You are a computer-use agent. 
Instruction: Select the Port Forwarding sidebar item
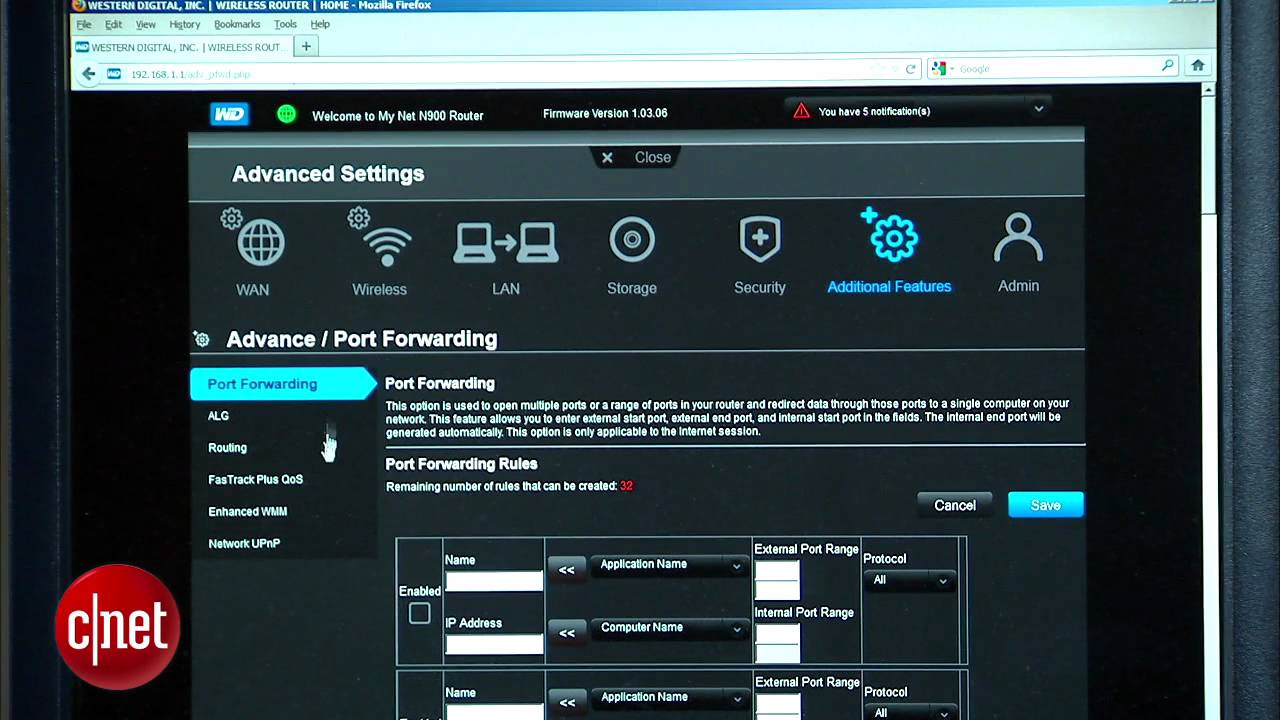(283, 384)
